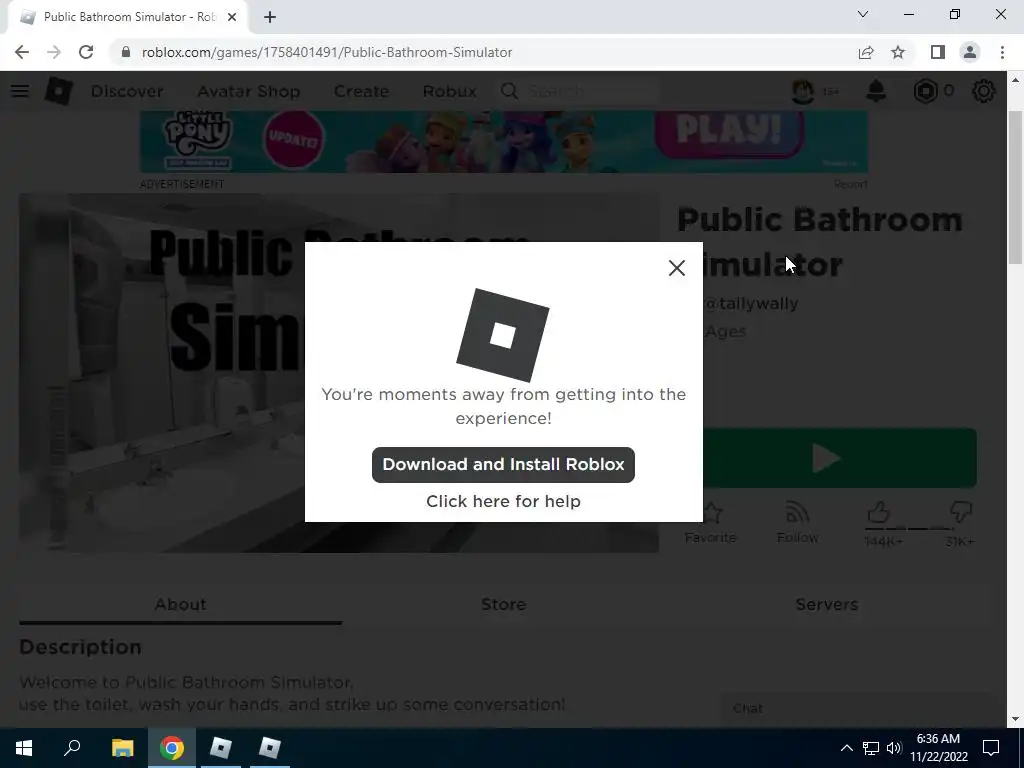This screenshot has width=1024, height=768.
Task: Open the volume control in tray
Action: coord(894,748)
